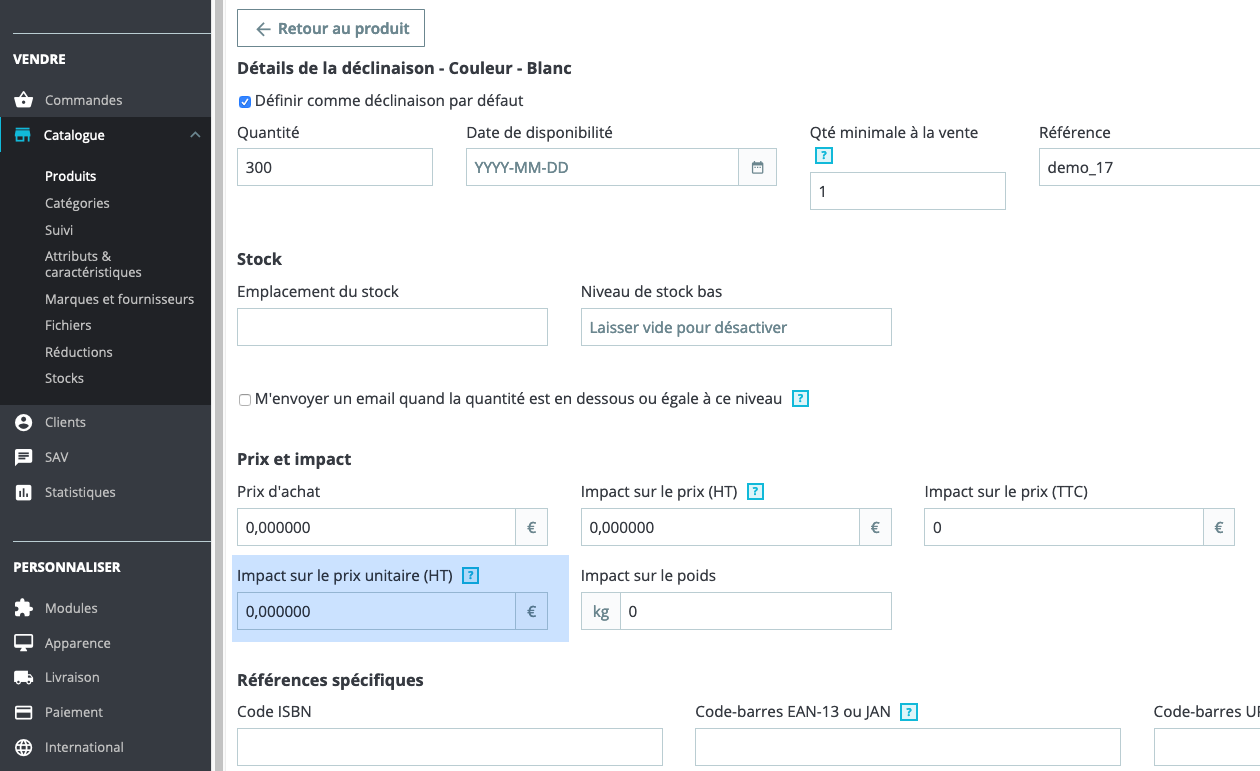This screenshot has height=771, width=1260.
Task: Focus the Référence field with demo_17
Action: [1149, 167]
